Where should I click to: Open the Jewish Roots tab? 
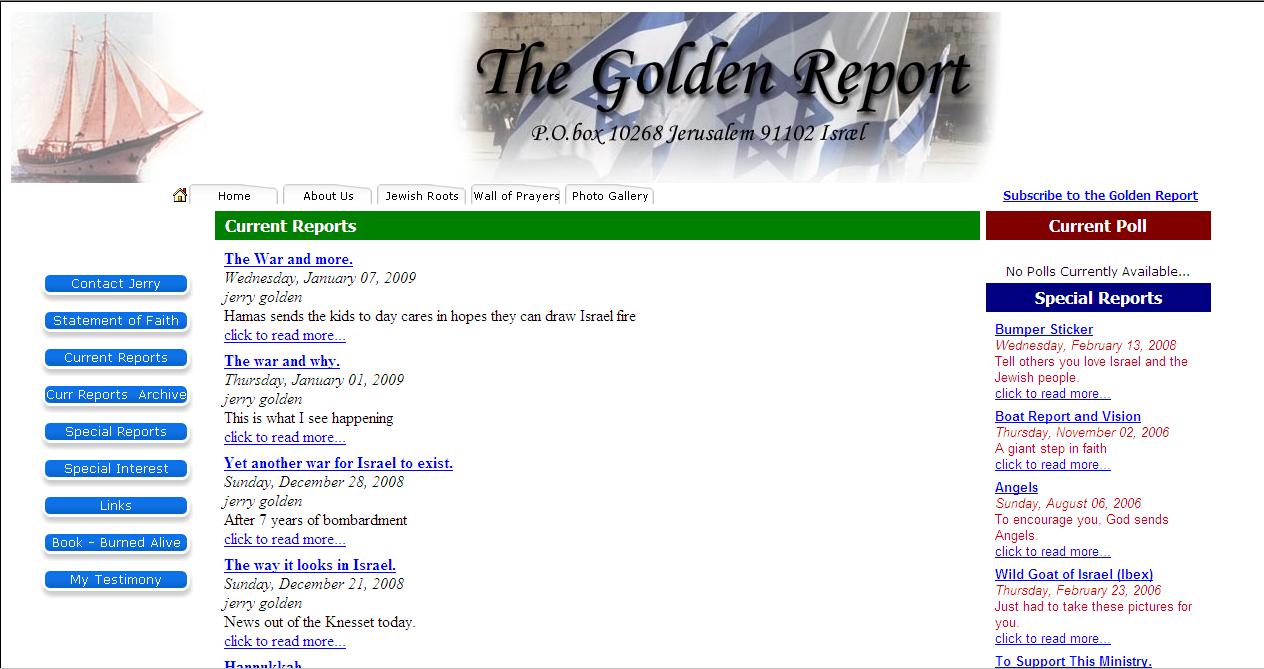click(422, 196)
